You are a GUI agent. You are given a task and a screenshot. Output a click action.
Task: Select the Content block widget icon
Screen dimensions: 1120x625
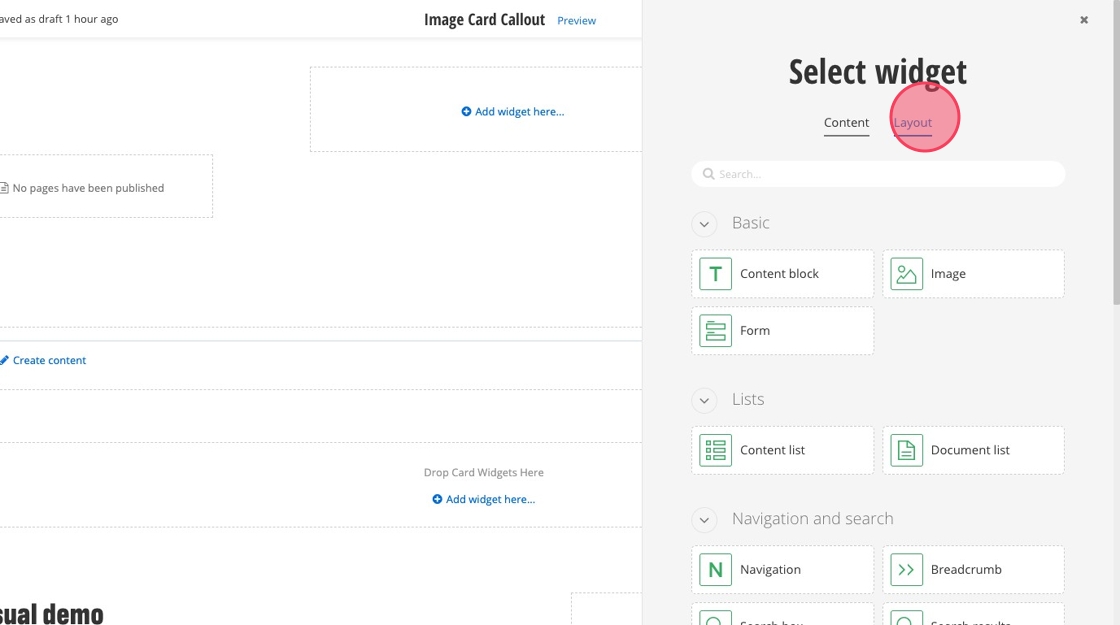[715, 274]
